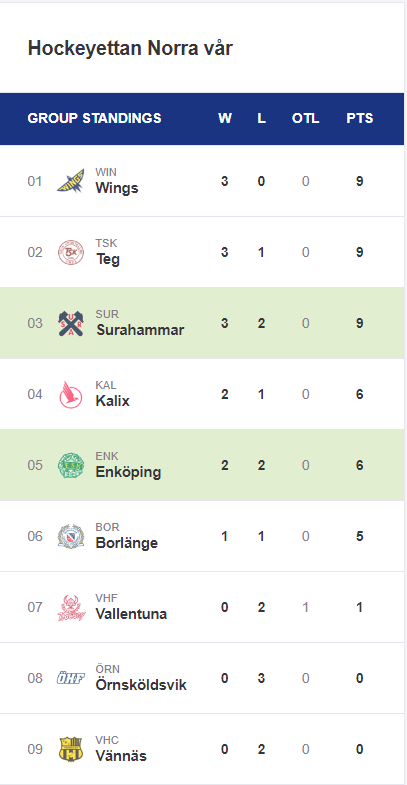The image size is (407, 785).
Task: Open the Vallentuna team link
Action: pos(131,614)
